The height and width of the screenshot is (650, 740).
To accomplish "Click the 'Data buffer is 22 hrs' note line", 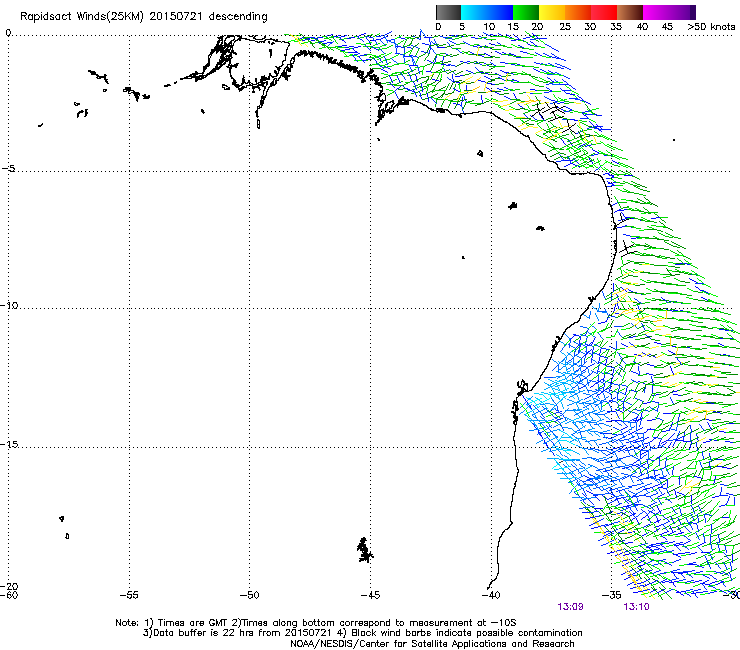I will pyautogui.click(x=362, y=633).
